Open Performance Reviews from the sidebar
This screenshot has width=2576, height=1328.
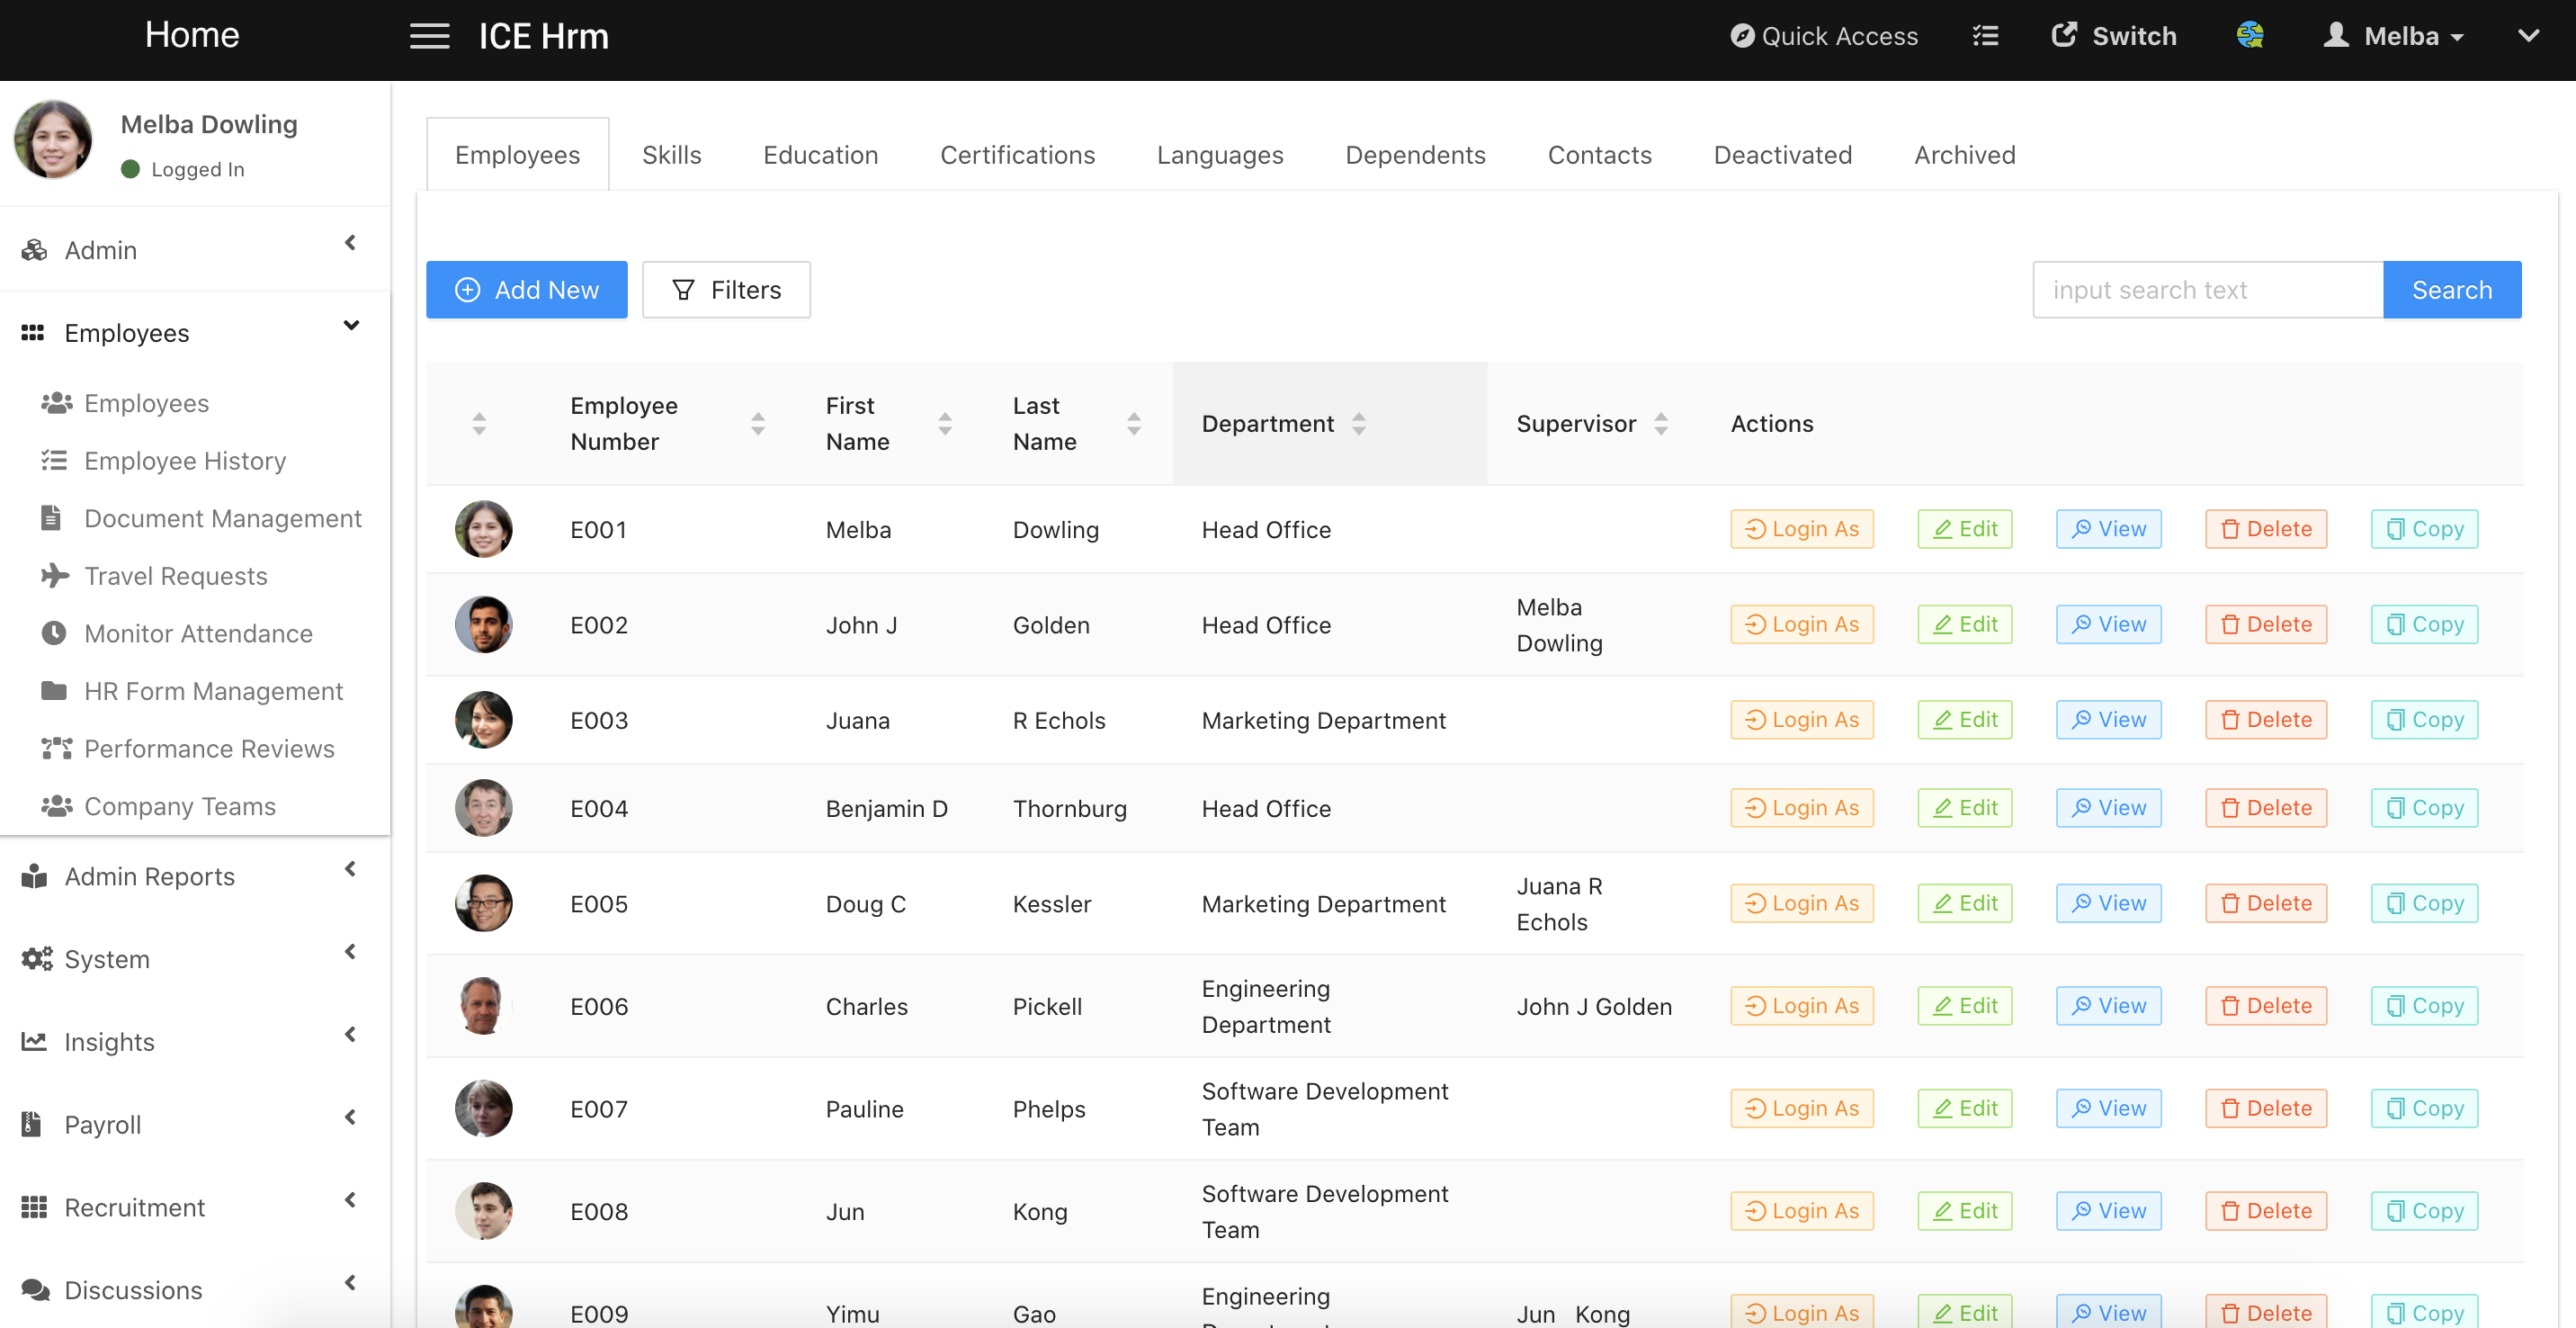(x=209, y=749)
